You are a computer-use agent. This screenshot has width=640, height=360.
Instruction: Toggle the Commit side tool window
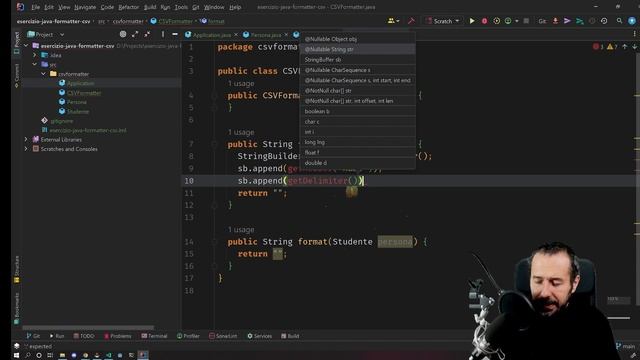[17, 76]
